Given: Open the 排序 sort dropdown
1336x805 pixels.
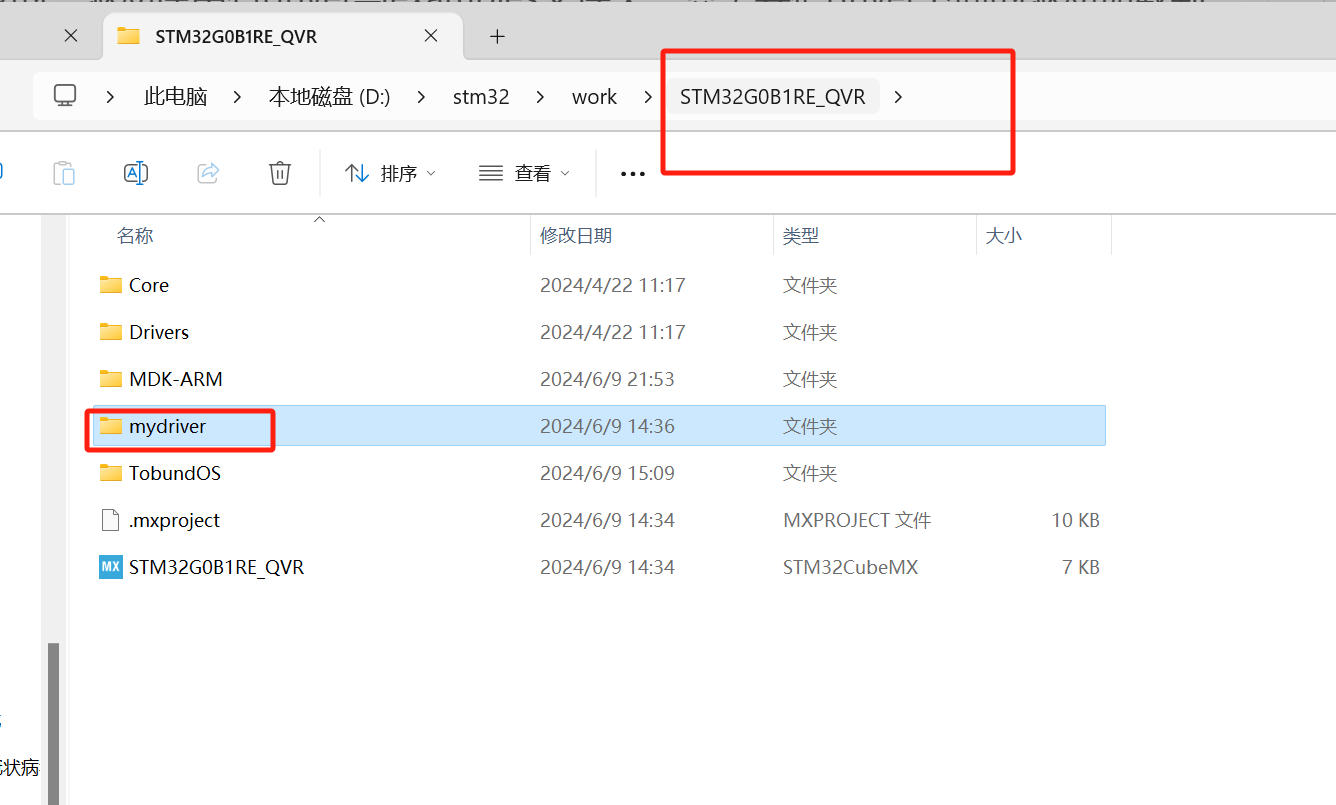Looking at the screenshot, I should 390,173.
